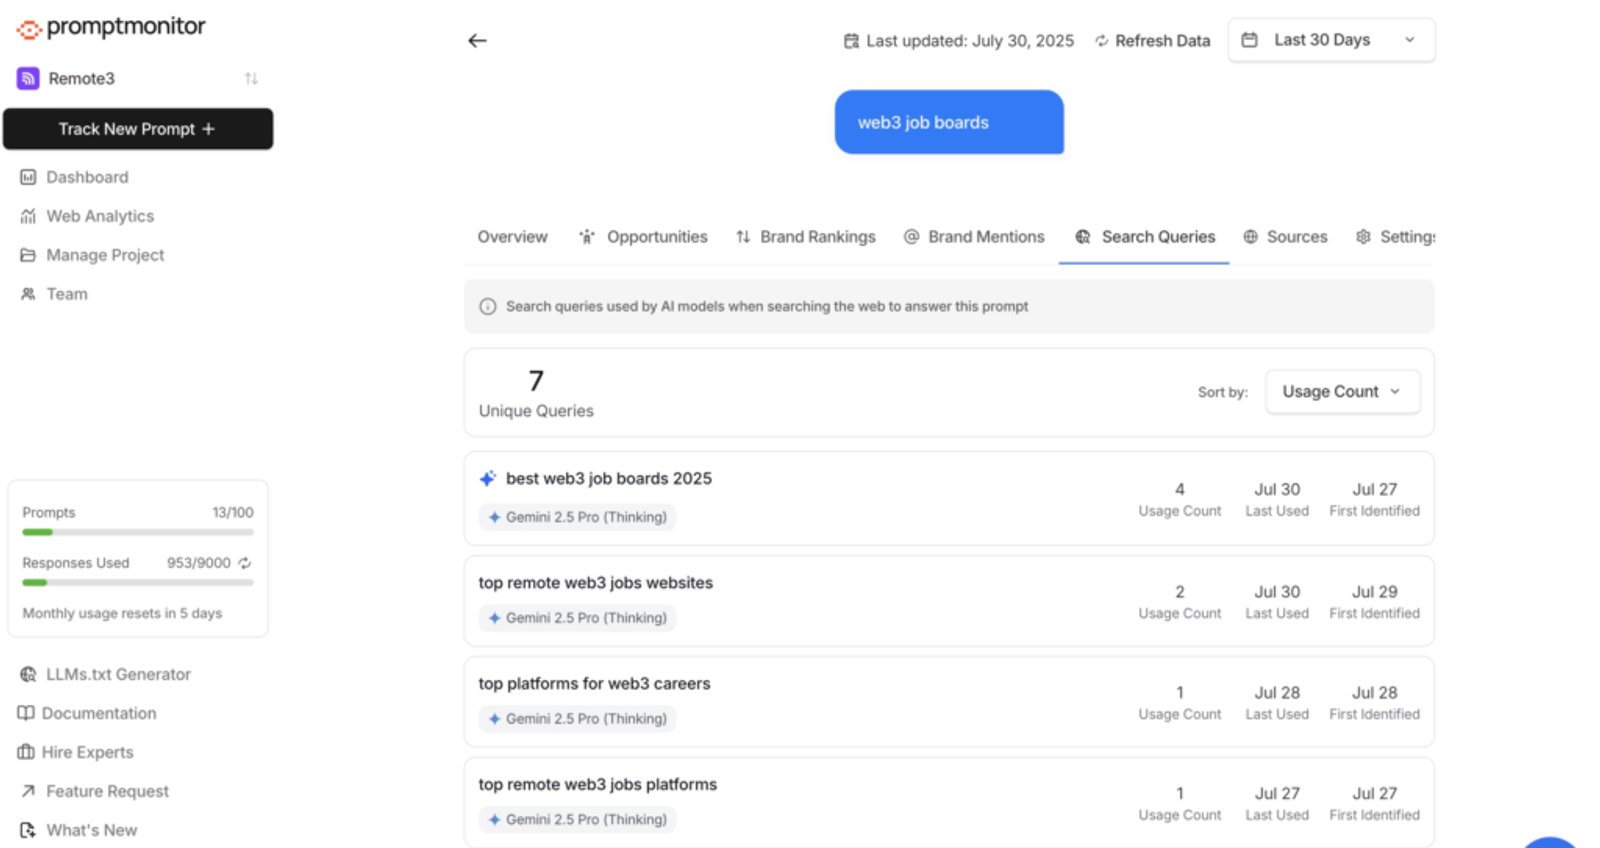Image resolution: width=1600 pixels, height=848 pixels.
Task: Click the Prompts usage progress bar
Action: click(138, 532)
